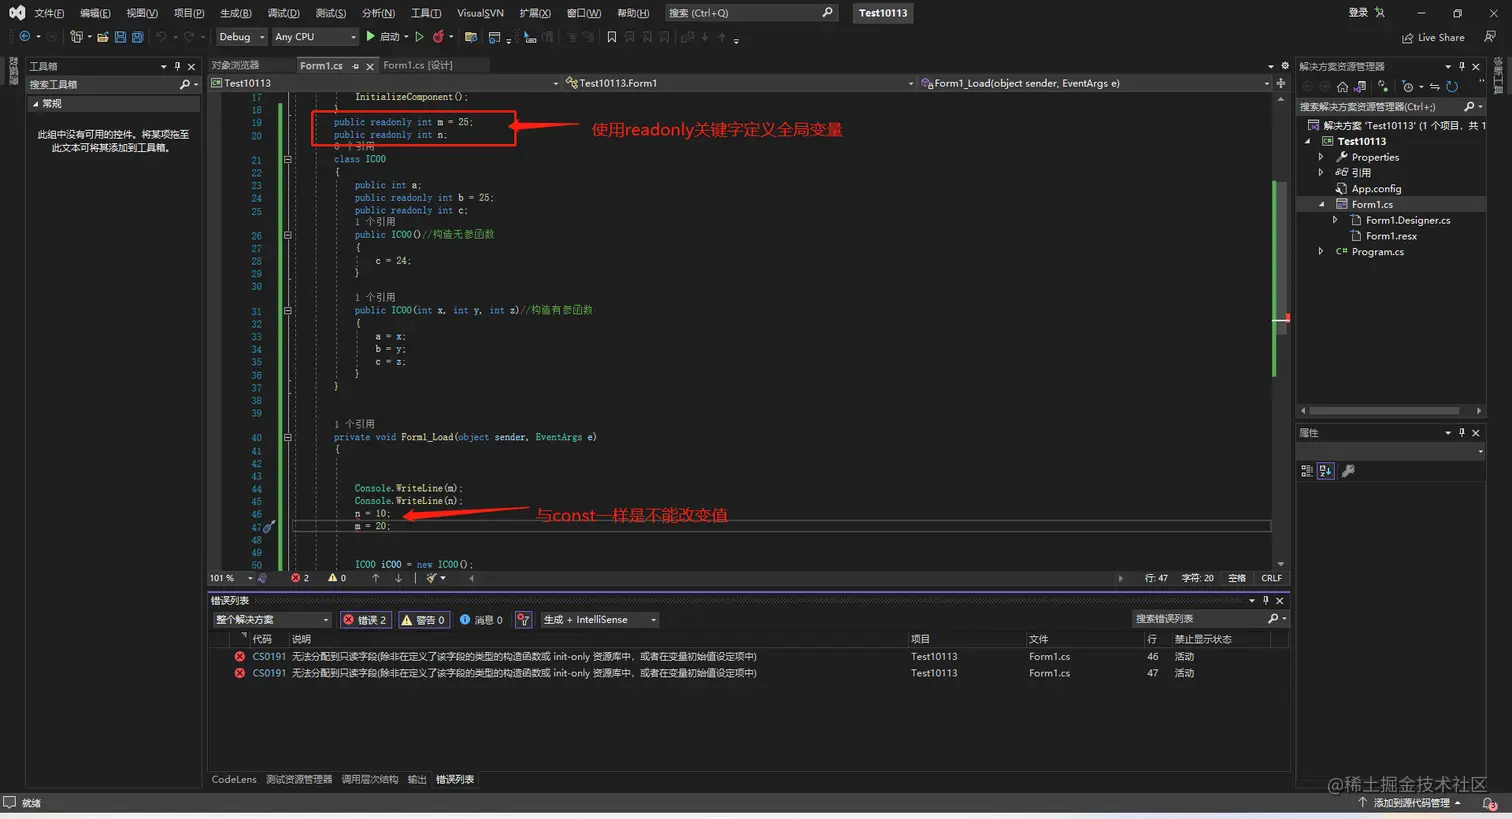Click pending changes filter clock icon
1512x819 pixels.
[1407, 86]
